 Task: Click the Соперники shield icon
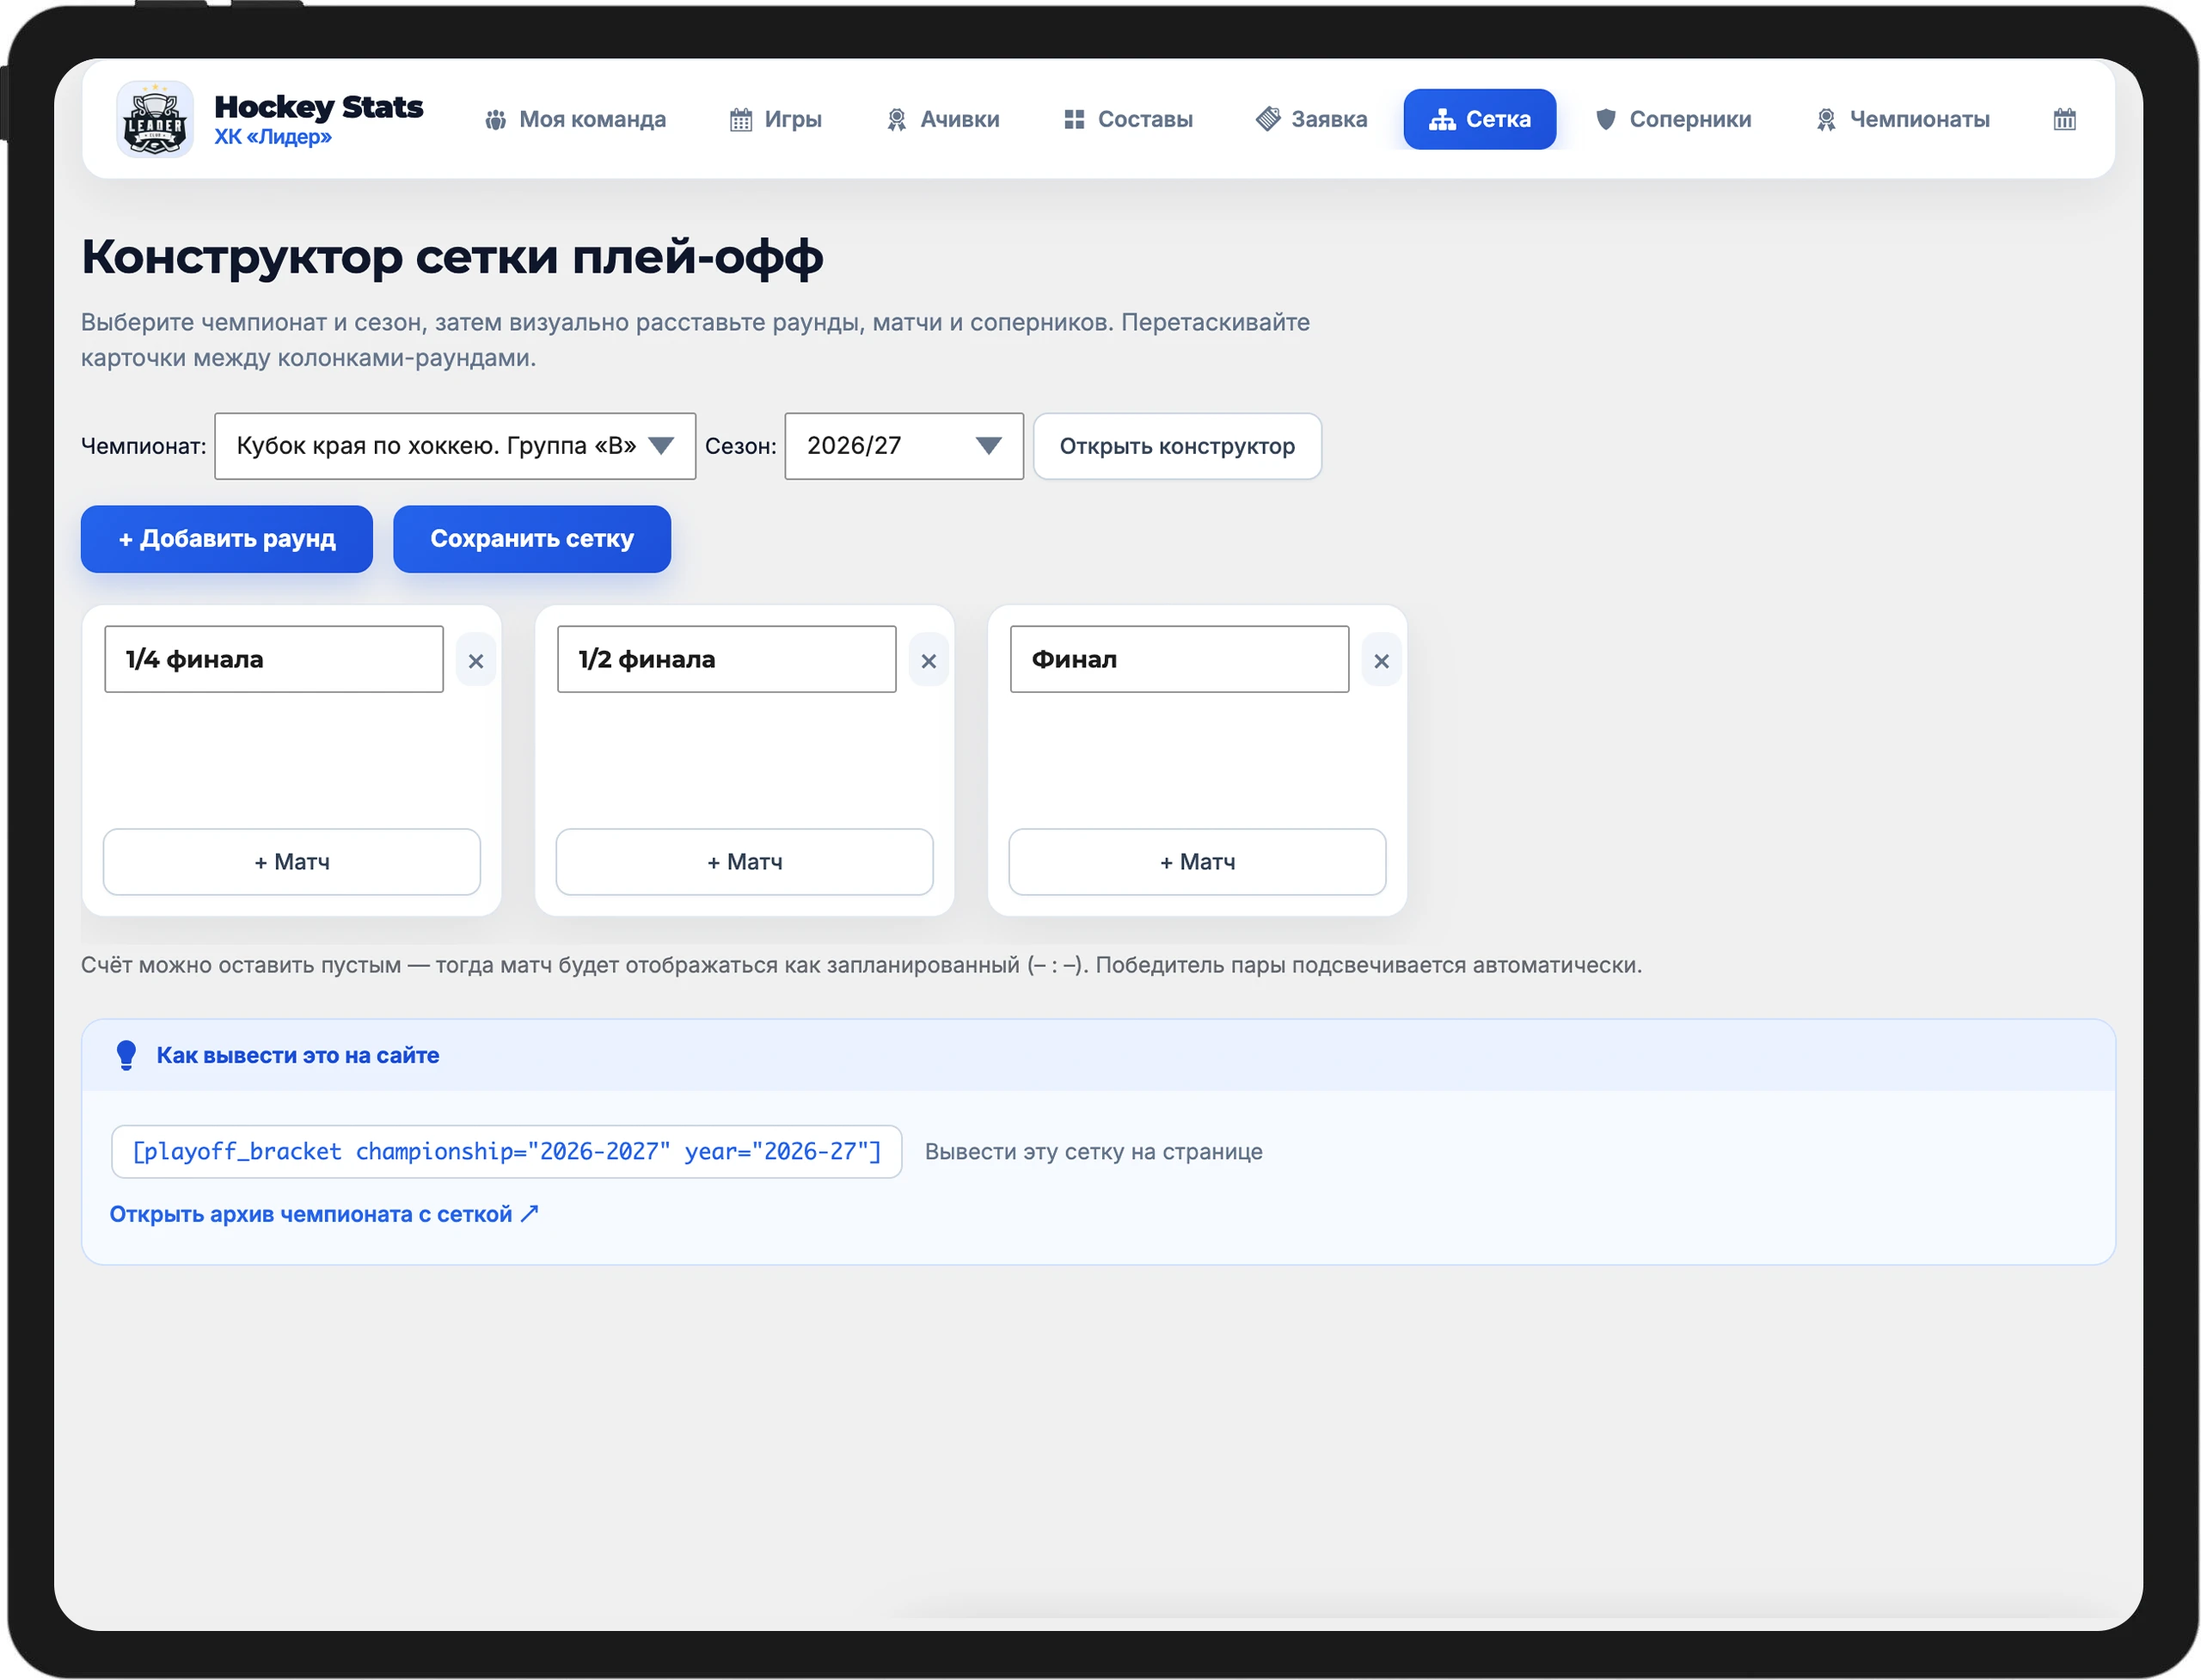click(1606, 119)
